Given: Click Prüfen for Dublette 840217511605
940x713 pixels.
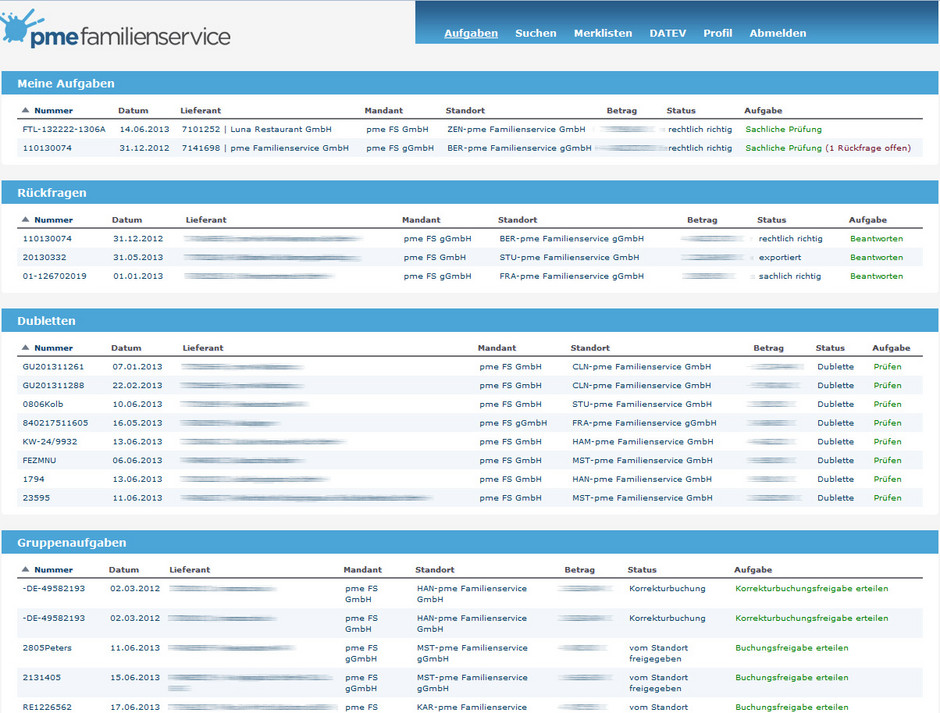Looking at the screenshot, I should tap(887, 423).
